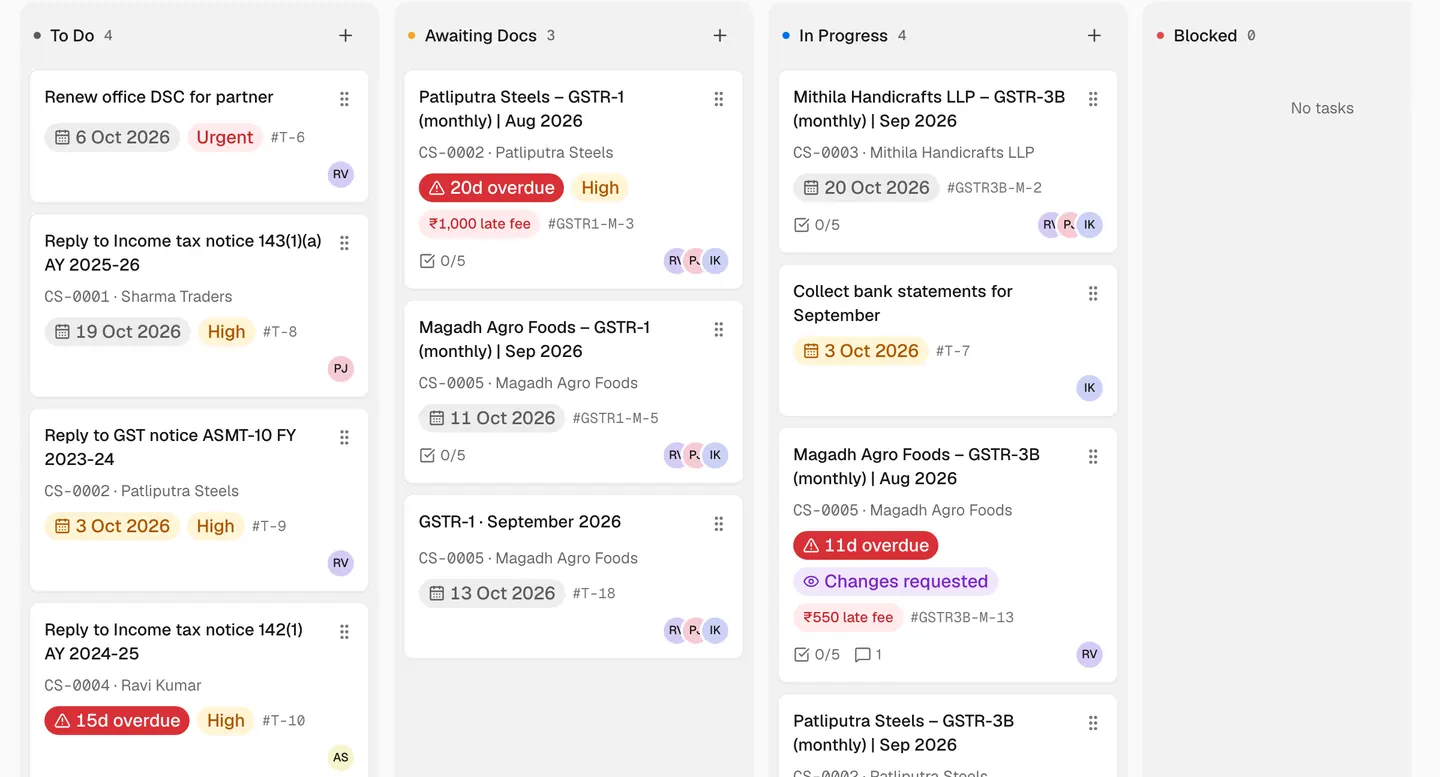Open the Collect bank statements for September task

pyautogui.click(x=903, y=303)
